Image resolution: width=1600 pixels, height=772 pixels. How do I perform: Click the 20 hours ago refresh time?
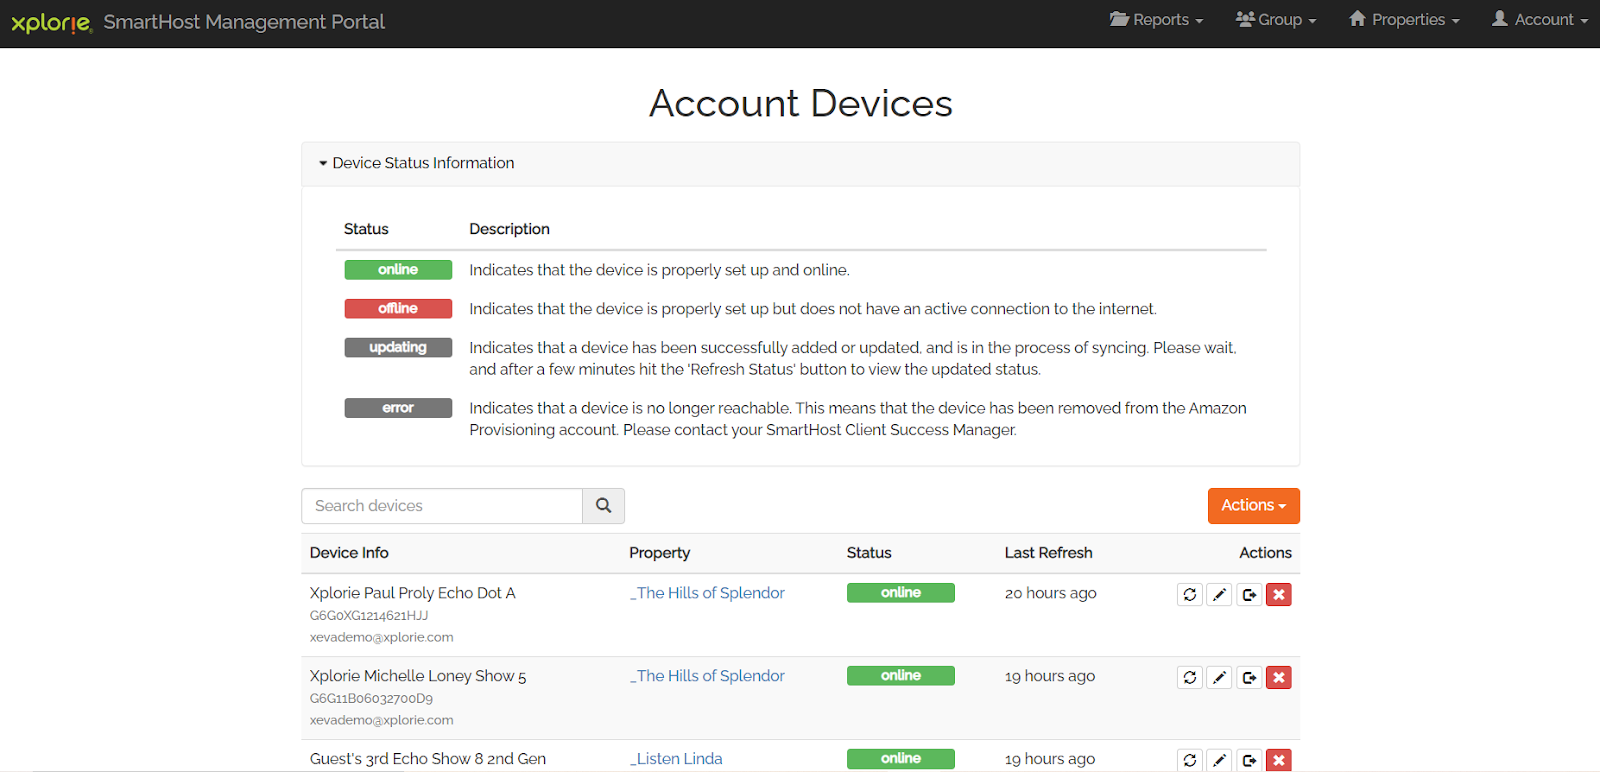1051,593
